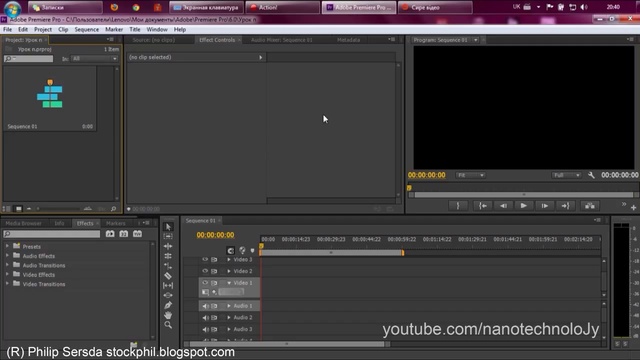Select the Zoom magnifier tool
This screenshot has width=640, height=360.
[x=168, y=325]
